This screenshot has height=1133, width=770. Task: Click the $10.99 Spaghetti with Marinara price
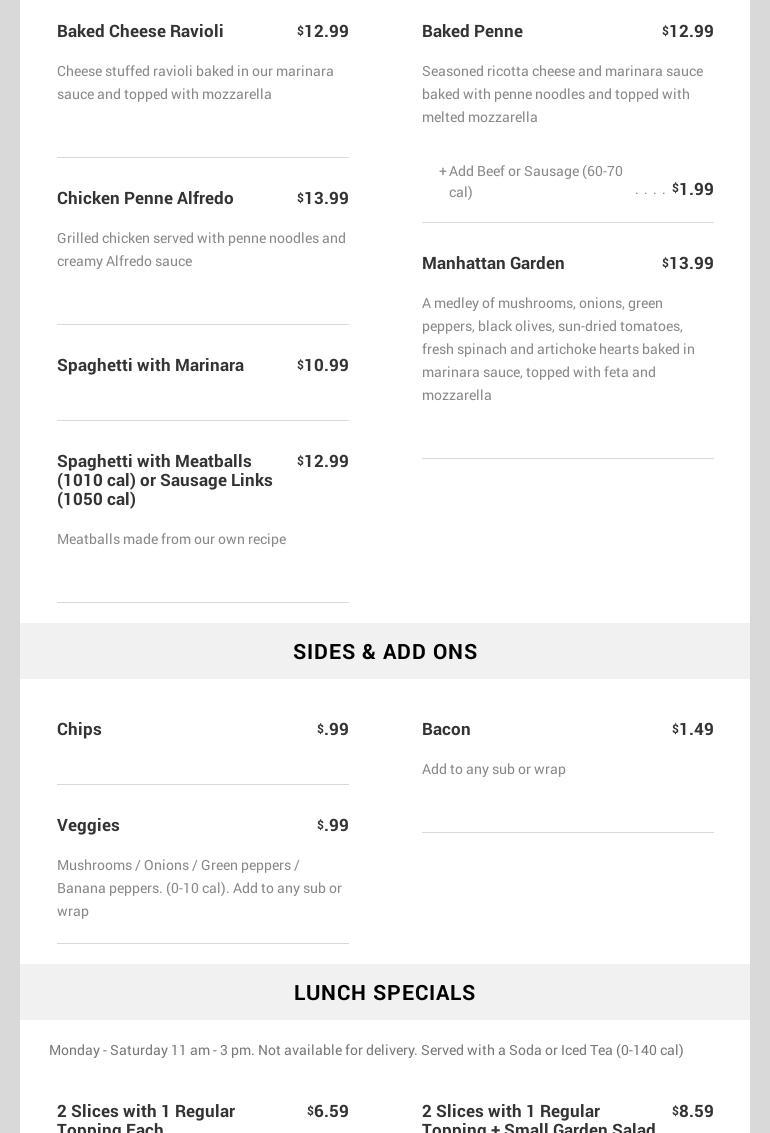323,365
